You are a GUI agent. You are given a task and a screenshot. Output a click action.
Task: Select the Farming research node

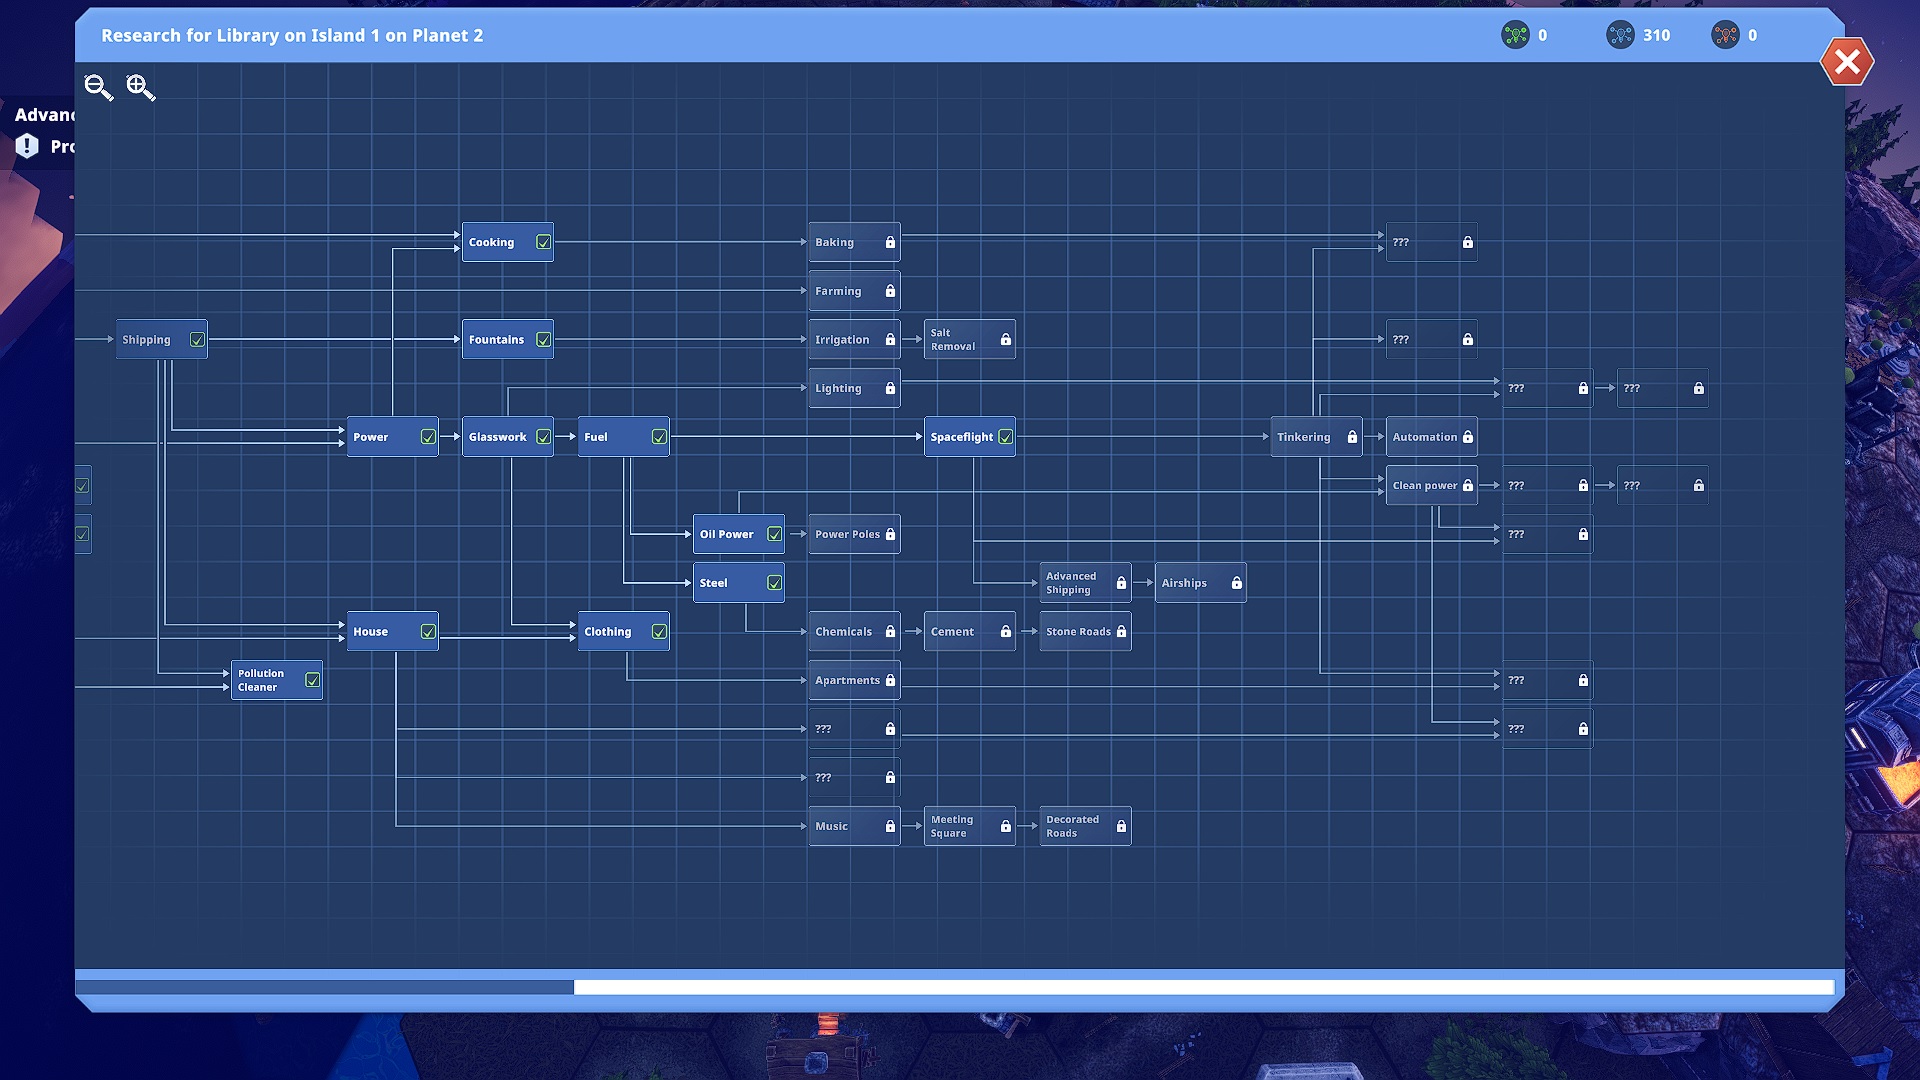pyautogui.click(x=854, y=291)
